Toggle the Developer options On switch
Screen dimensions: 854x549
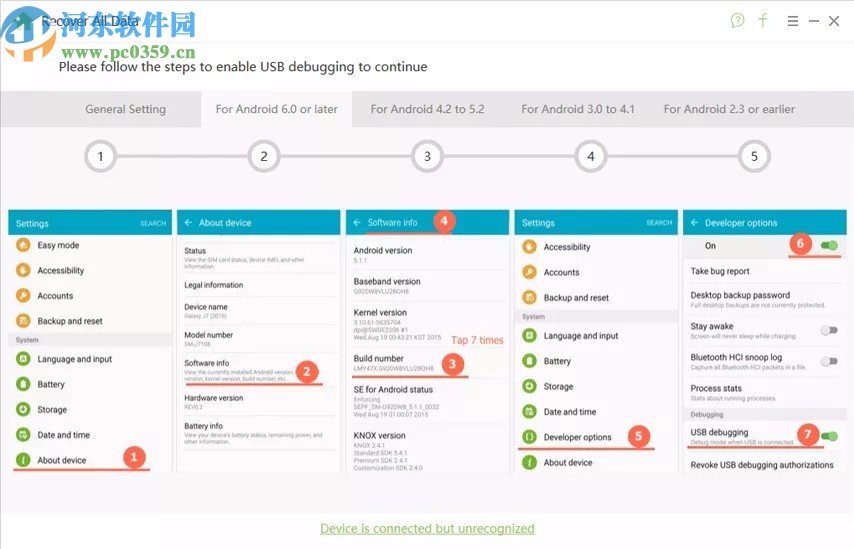point(829,245)
